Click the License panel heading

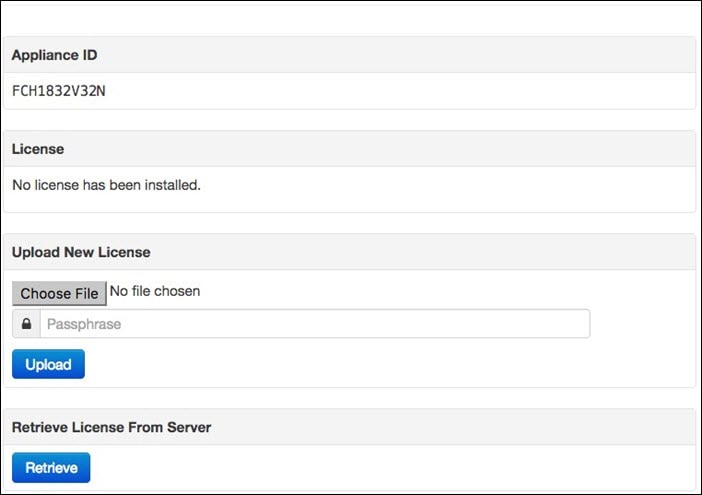point(38,149)
